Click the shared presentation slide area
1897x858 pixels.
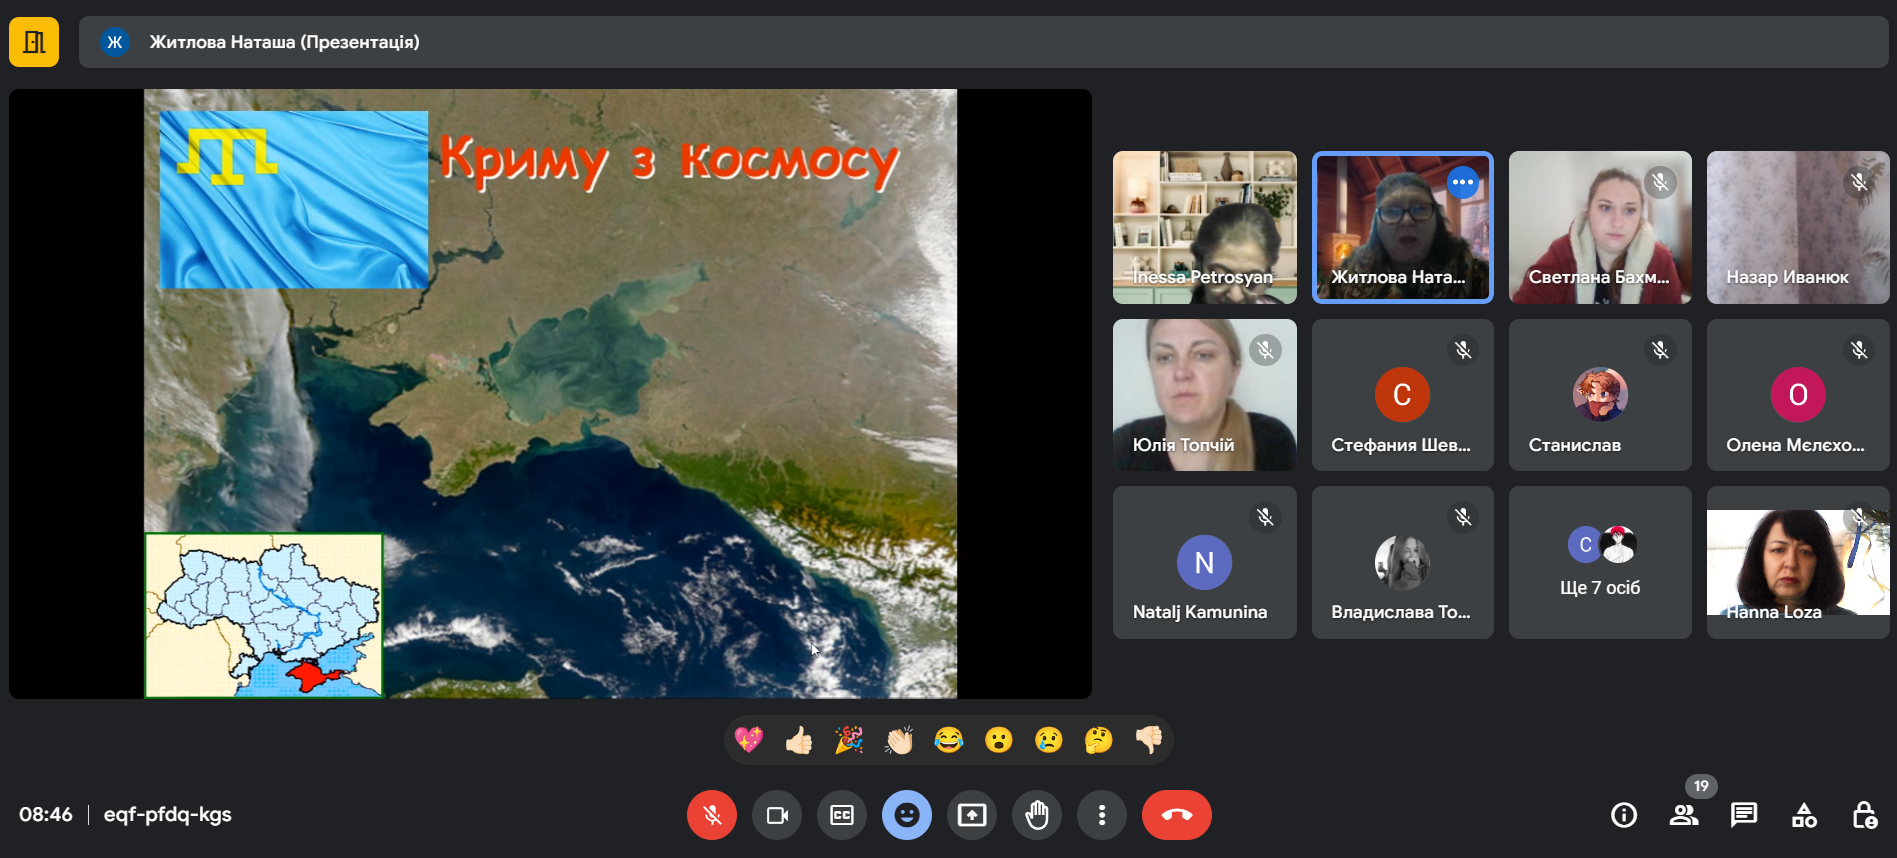550,394
